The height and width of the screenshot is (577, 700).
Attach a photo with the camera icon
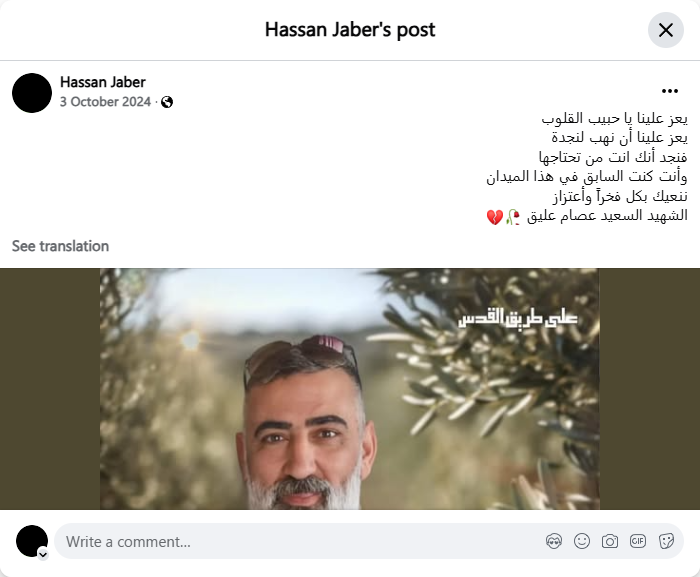(610, 541)
